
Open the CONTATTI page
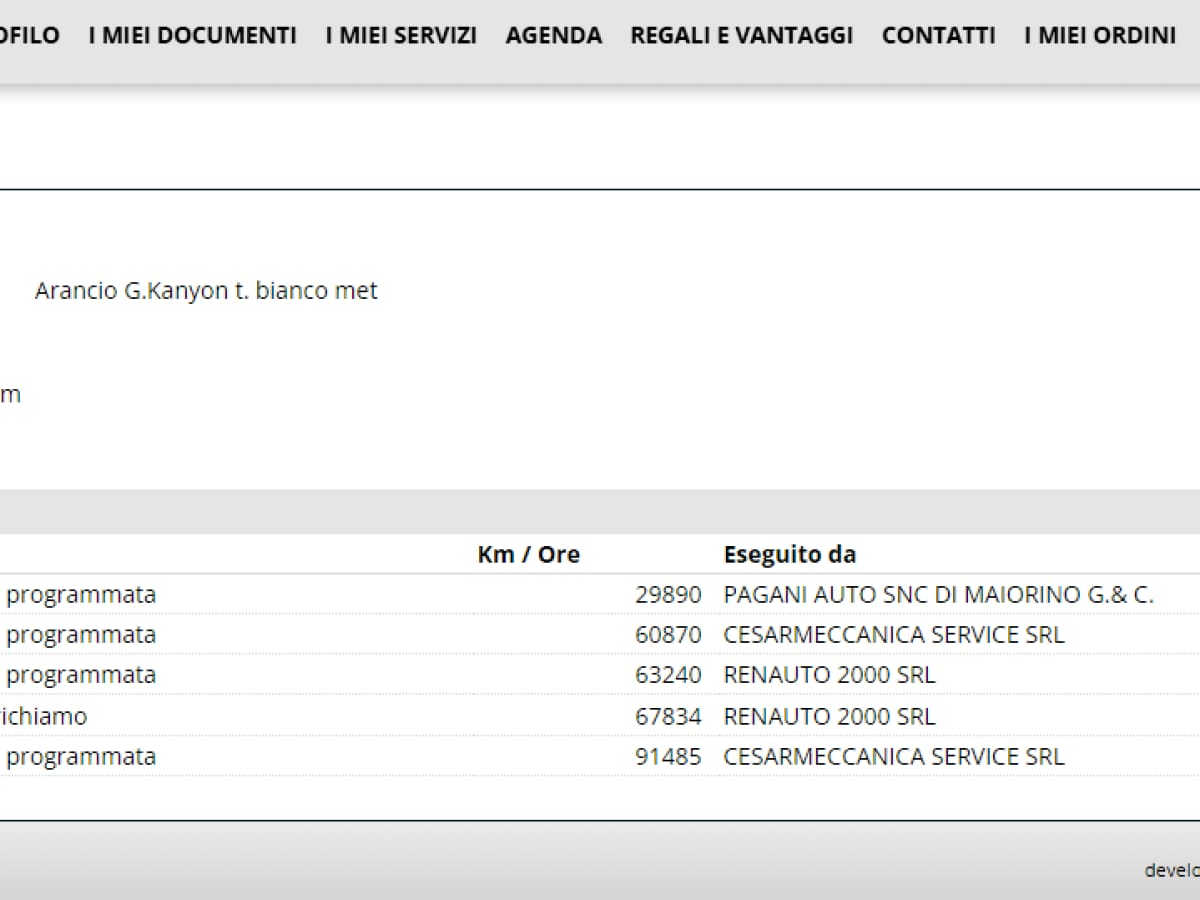(x=939, y=36)
